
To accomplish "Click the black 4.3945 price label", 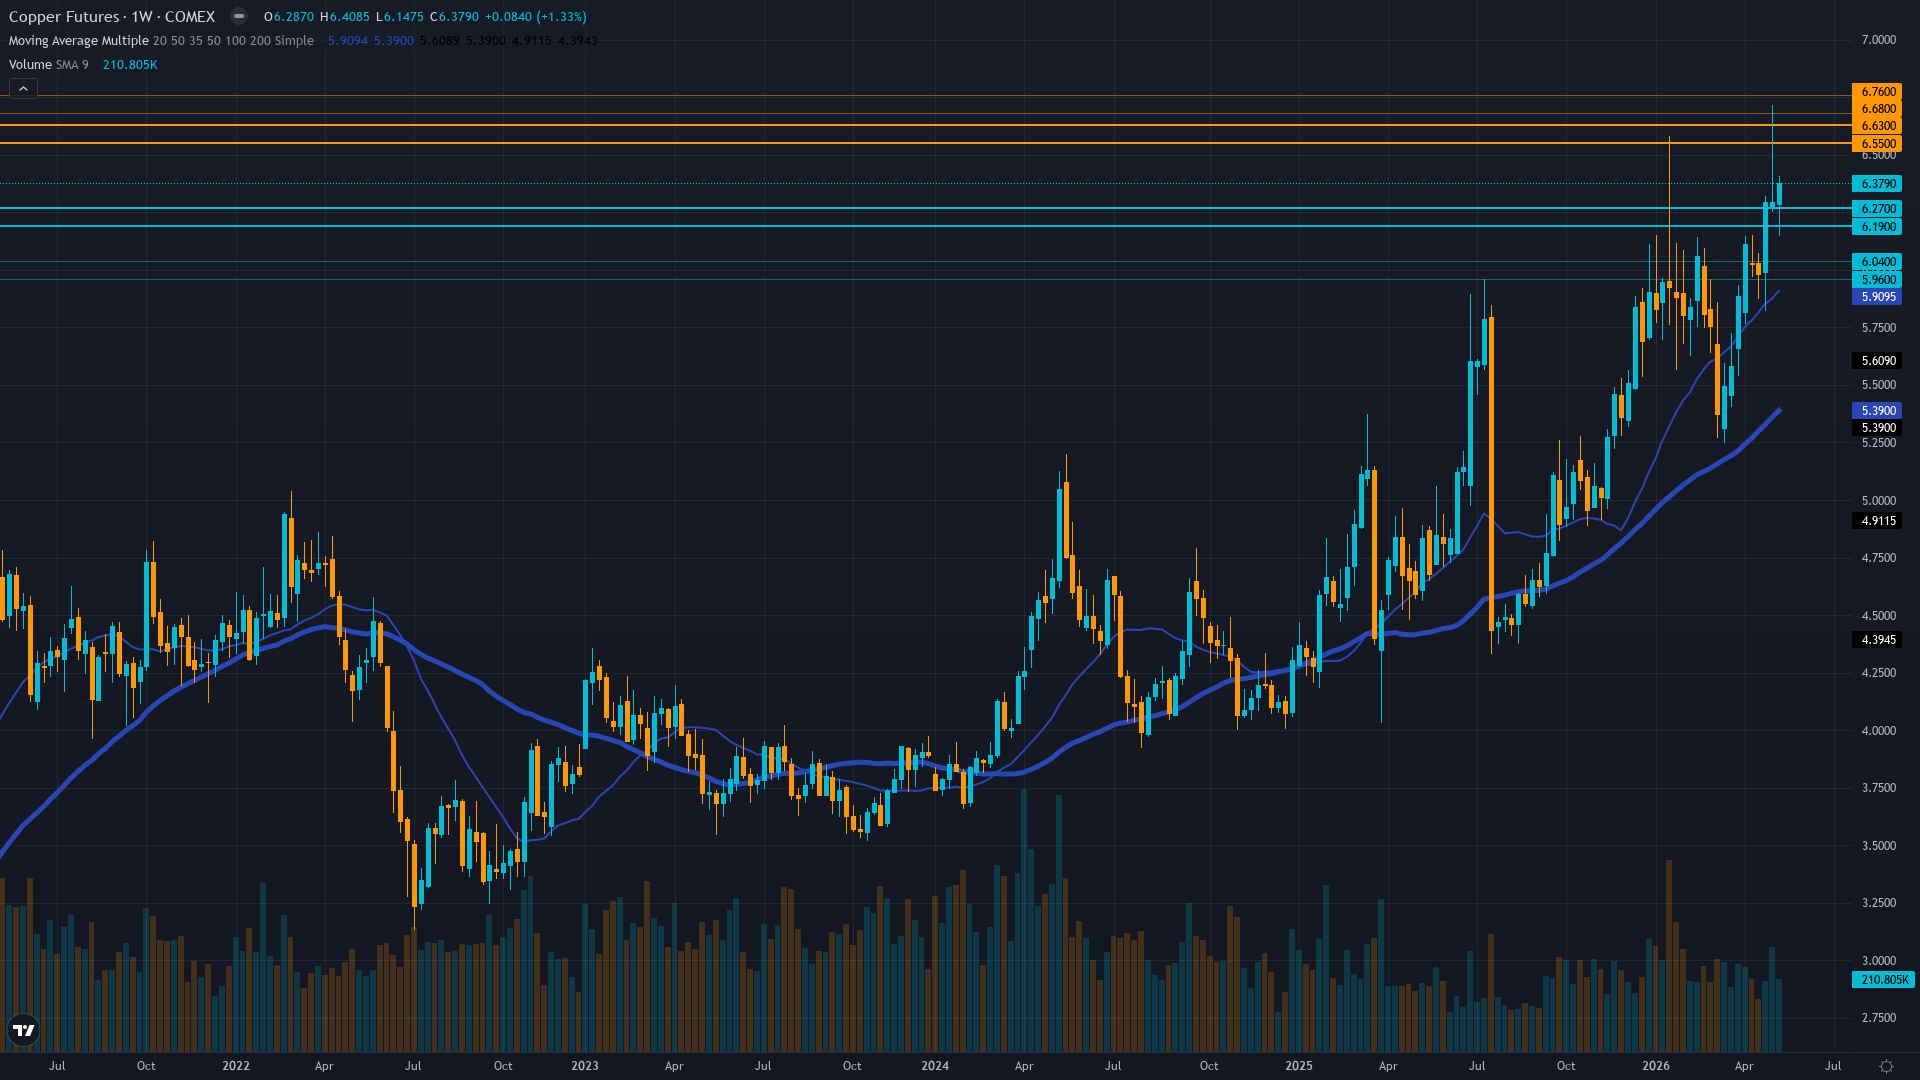I will click(x=1877, y=640).
